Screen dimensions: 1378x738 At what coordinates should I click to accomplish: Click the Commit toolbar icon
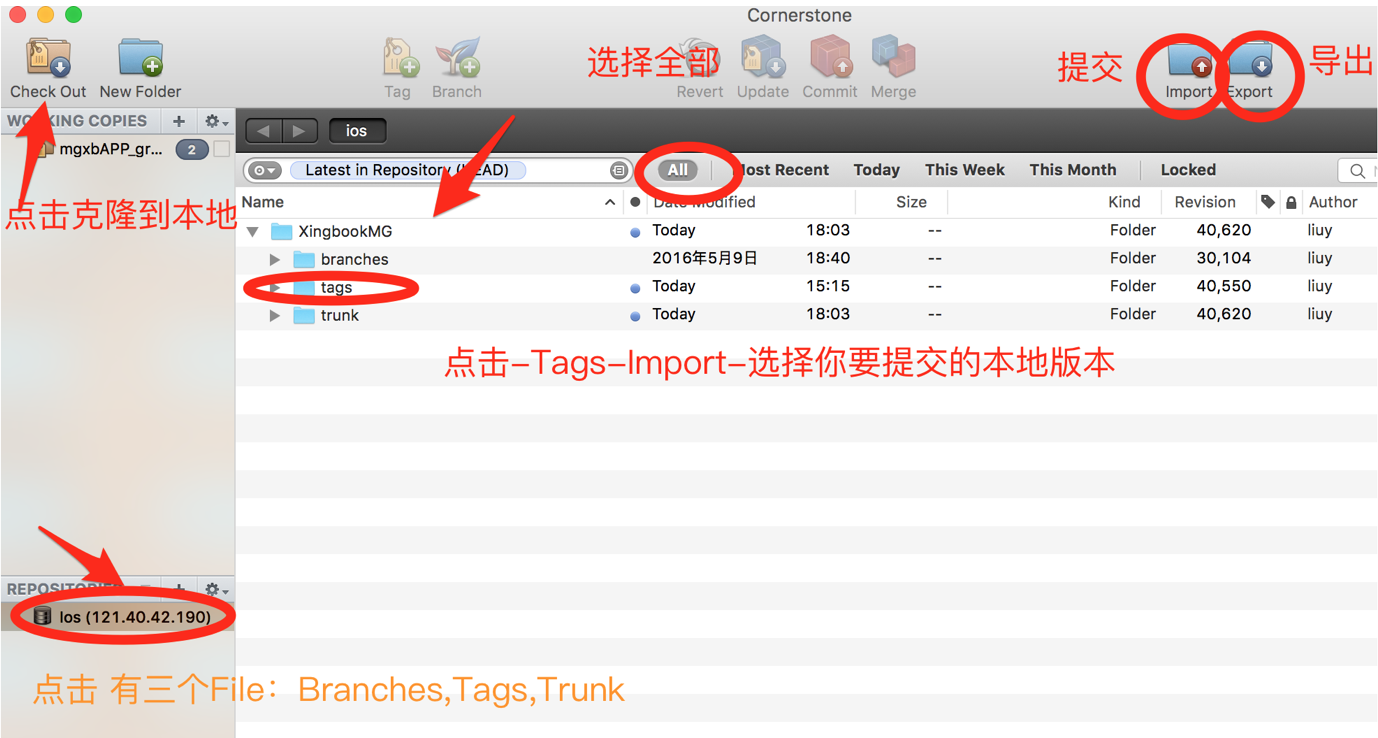coord(829,58)
